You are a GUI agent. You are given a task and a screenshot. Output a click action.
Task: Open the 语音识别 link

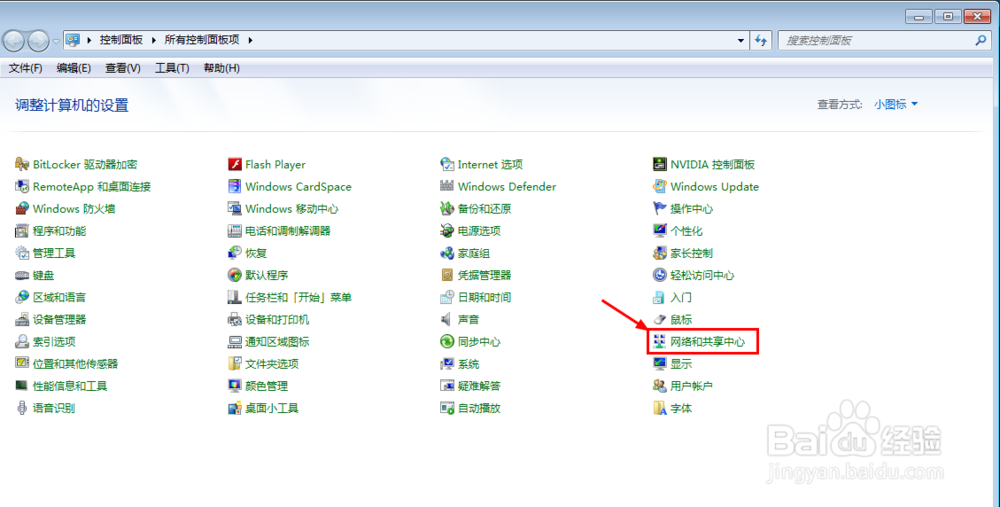54,408
